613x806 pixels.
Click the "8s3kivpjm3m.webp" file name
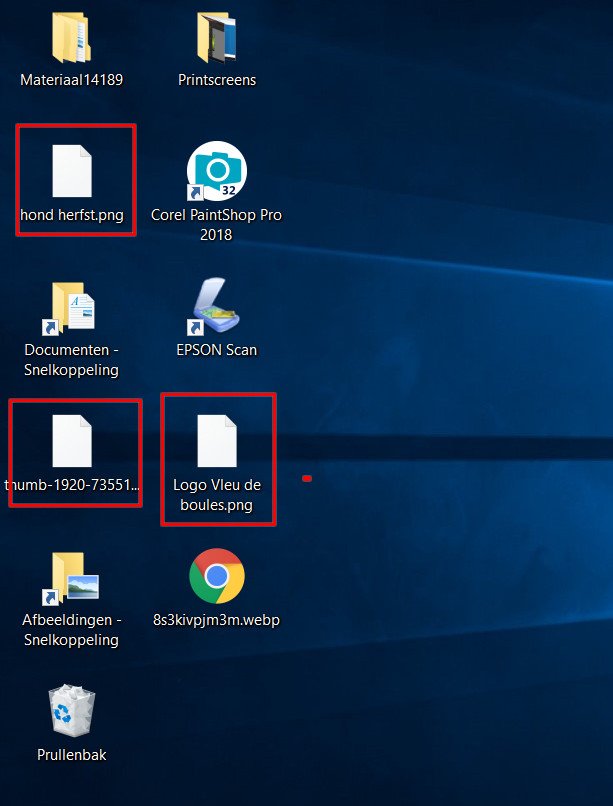(216, 620)
